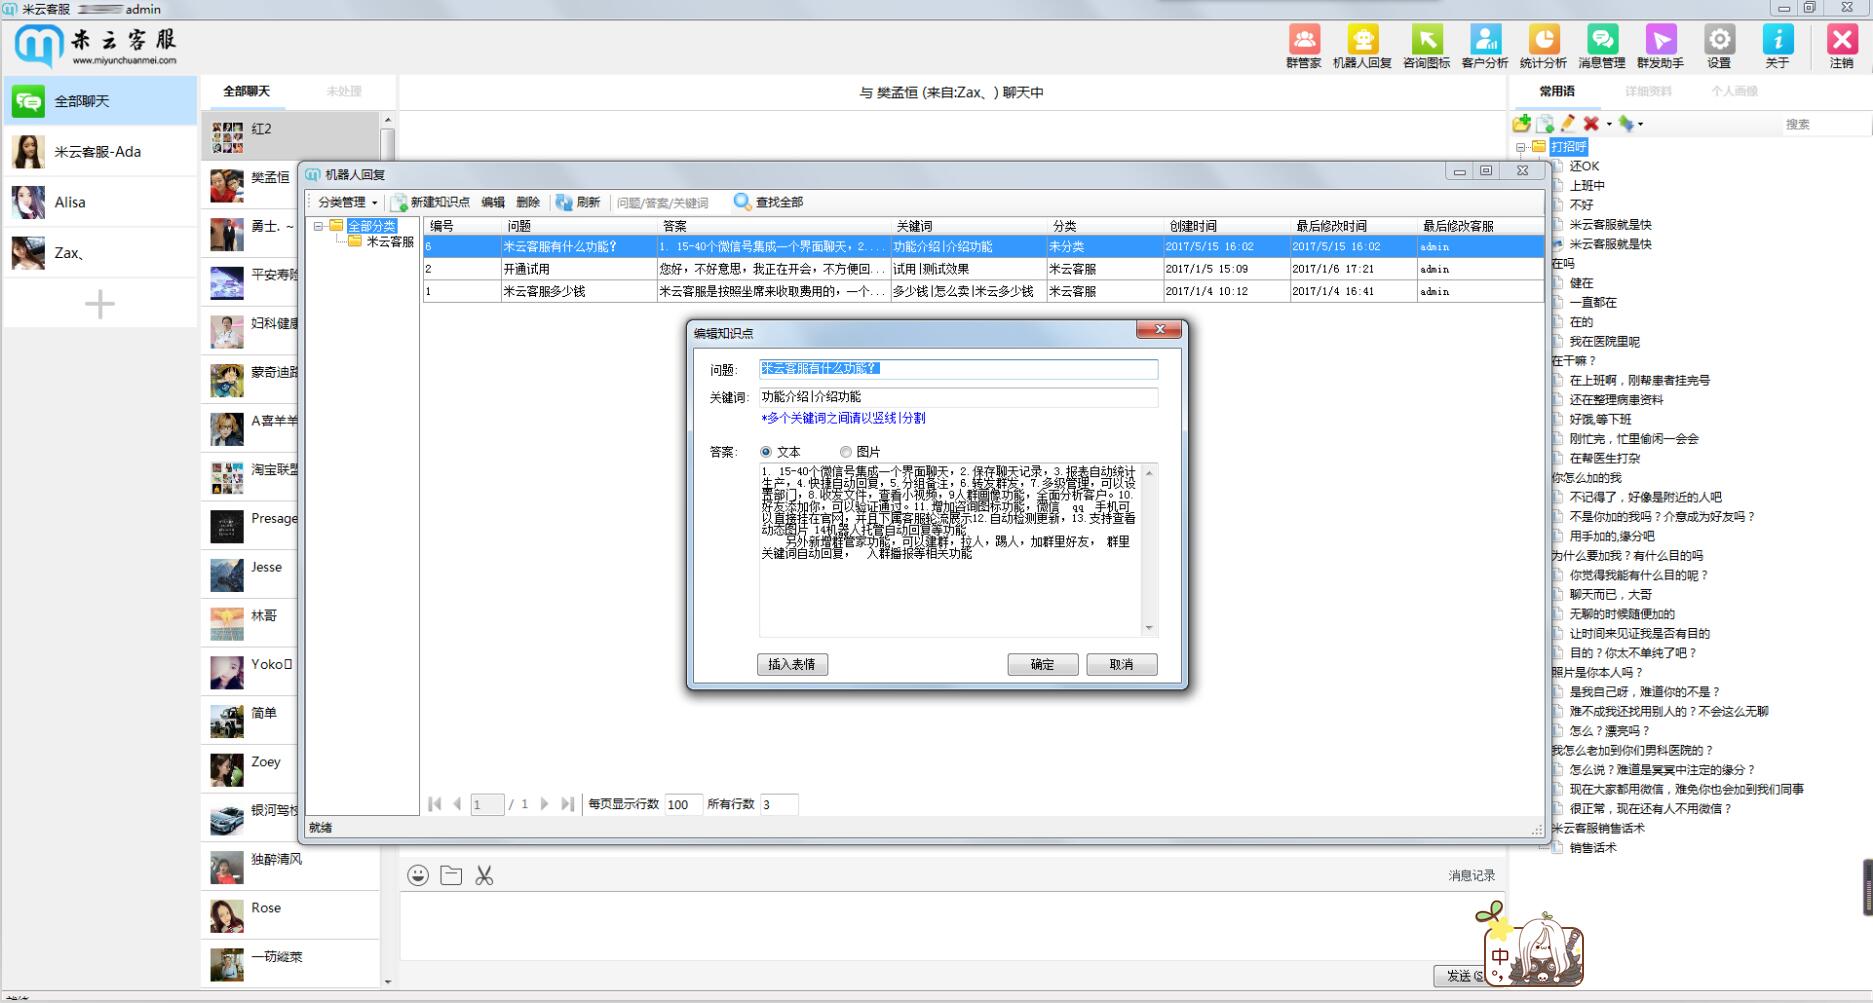Screen dimensions: 1873x1003
Task: Open the 机器人回复 robot reply icon
Action: click(1362, 46)
